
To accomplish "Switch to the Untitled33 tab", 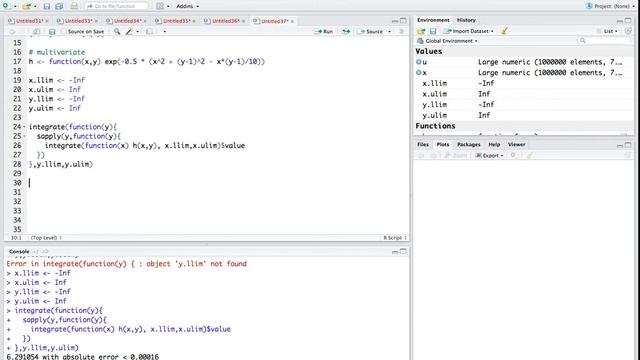I will tap(77, 21).
